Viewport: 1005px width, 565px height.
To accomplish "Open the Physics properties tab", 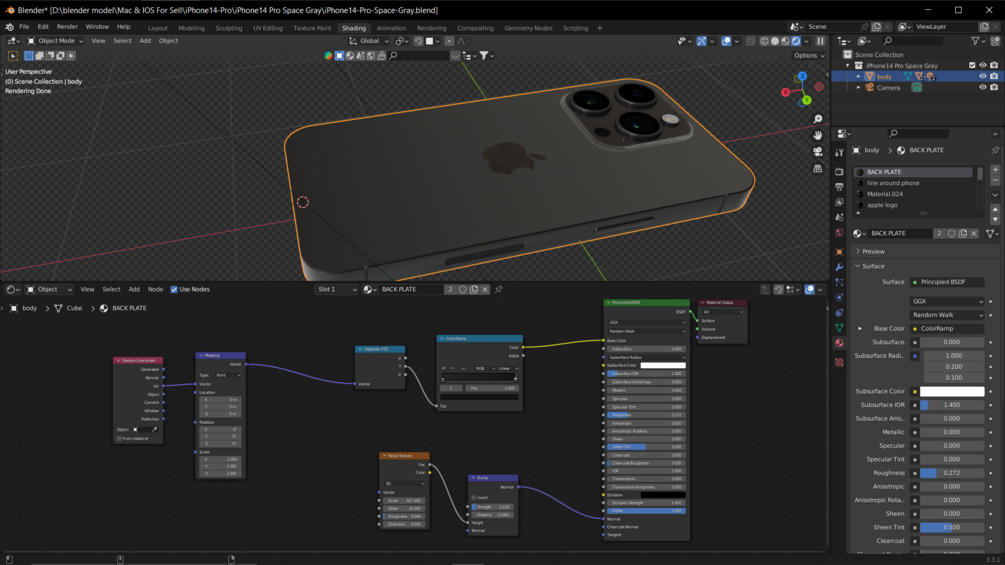I will click(x=839, y=298).
